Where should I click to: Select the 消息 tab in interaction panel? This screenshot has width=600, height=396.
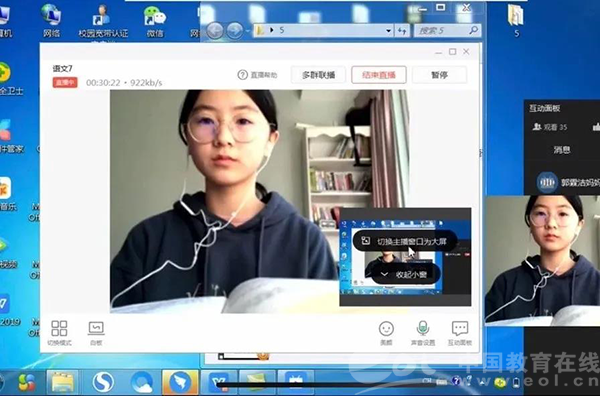[561, 150]
